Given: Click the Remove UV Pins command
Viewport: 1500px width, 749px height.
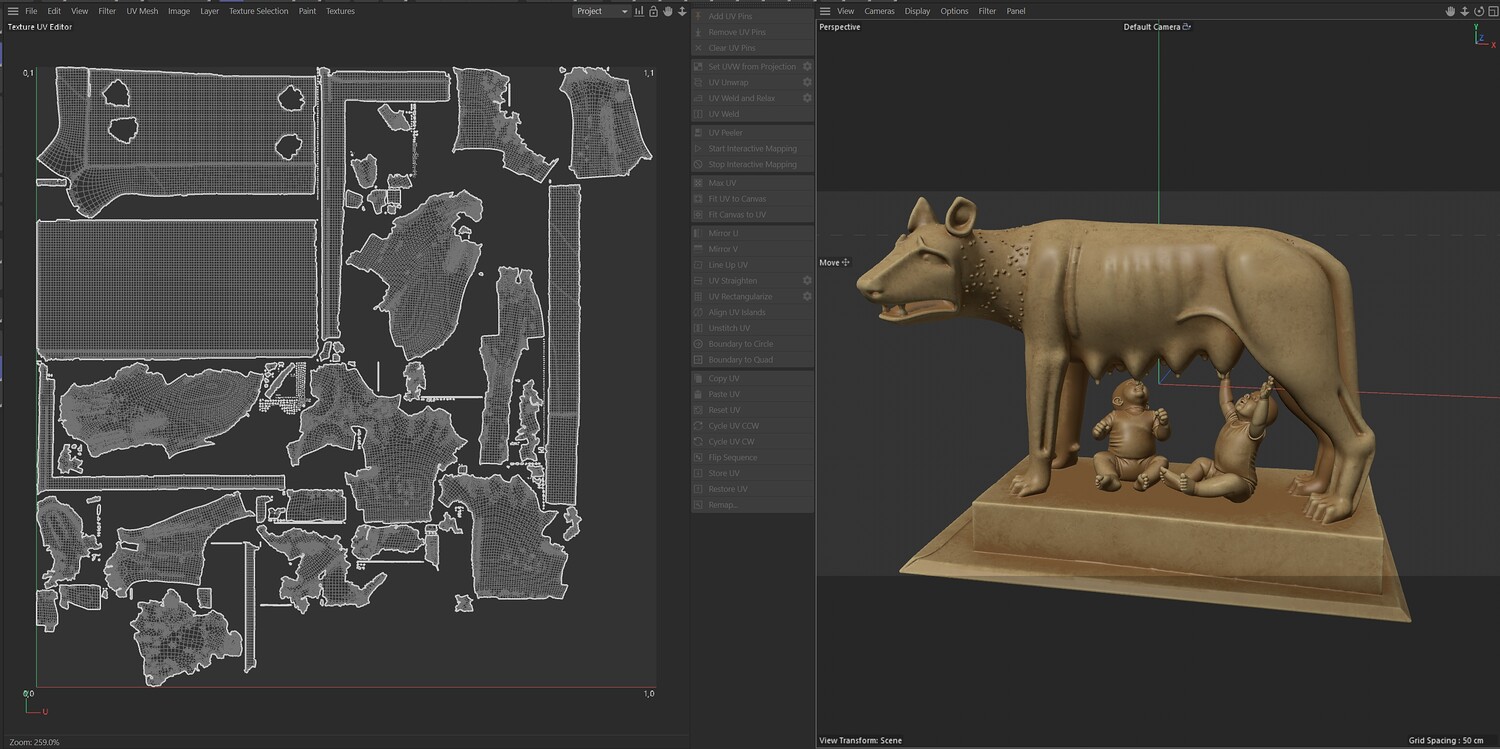Looking at the screenshot, I should tap(752, 32).
